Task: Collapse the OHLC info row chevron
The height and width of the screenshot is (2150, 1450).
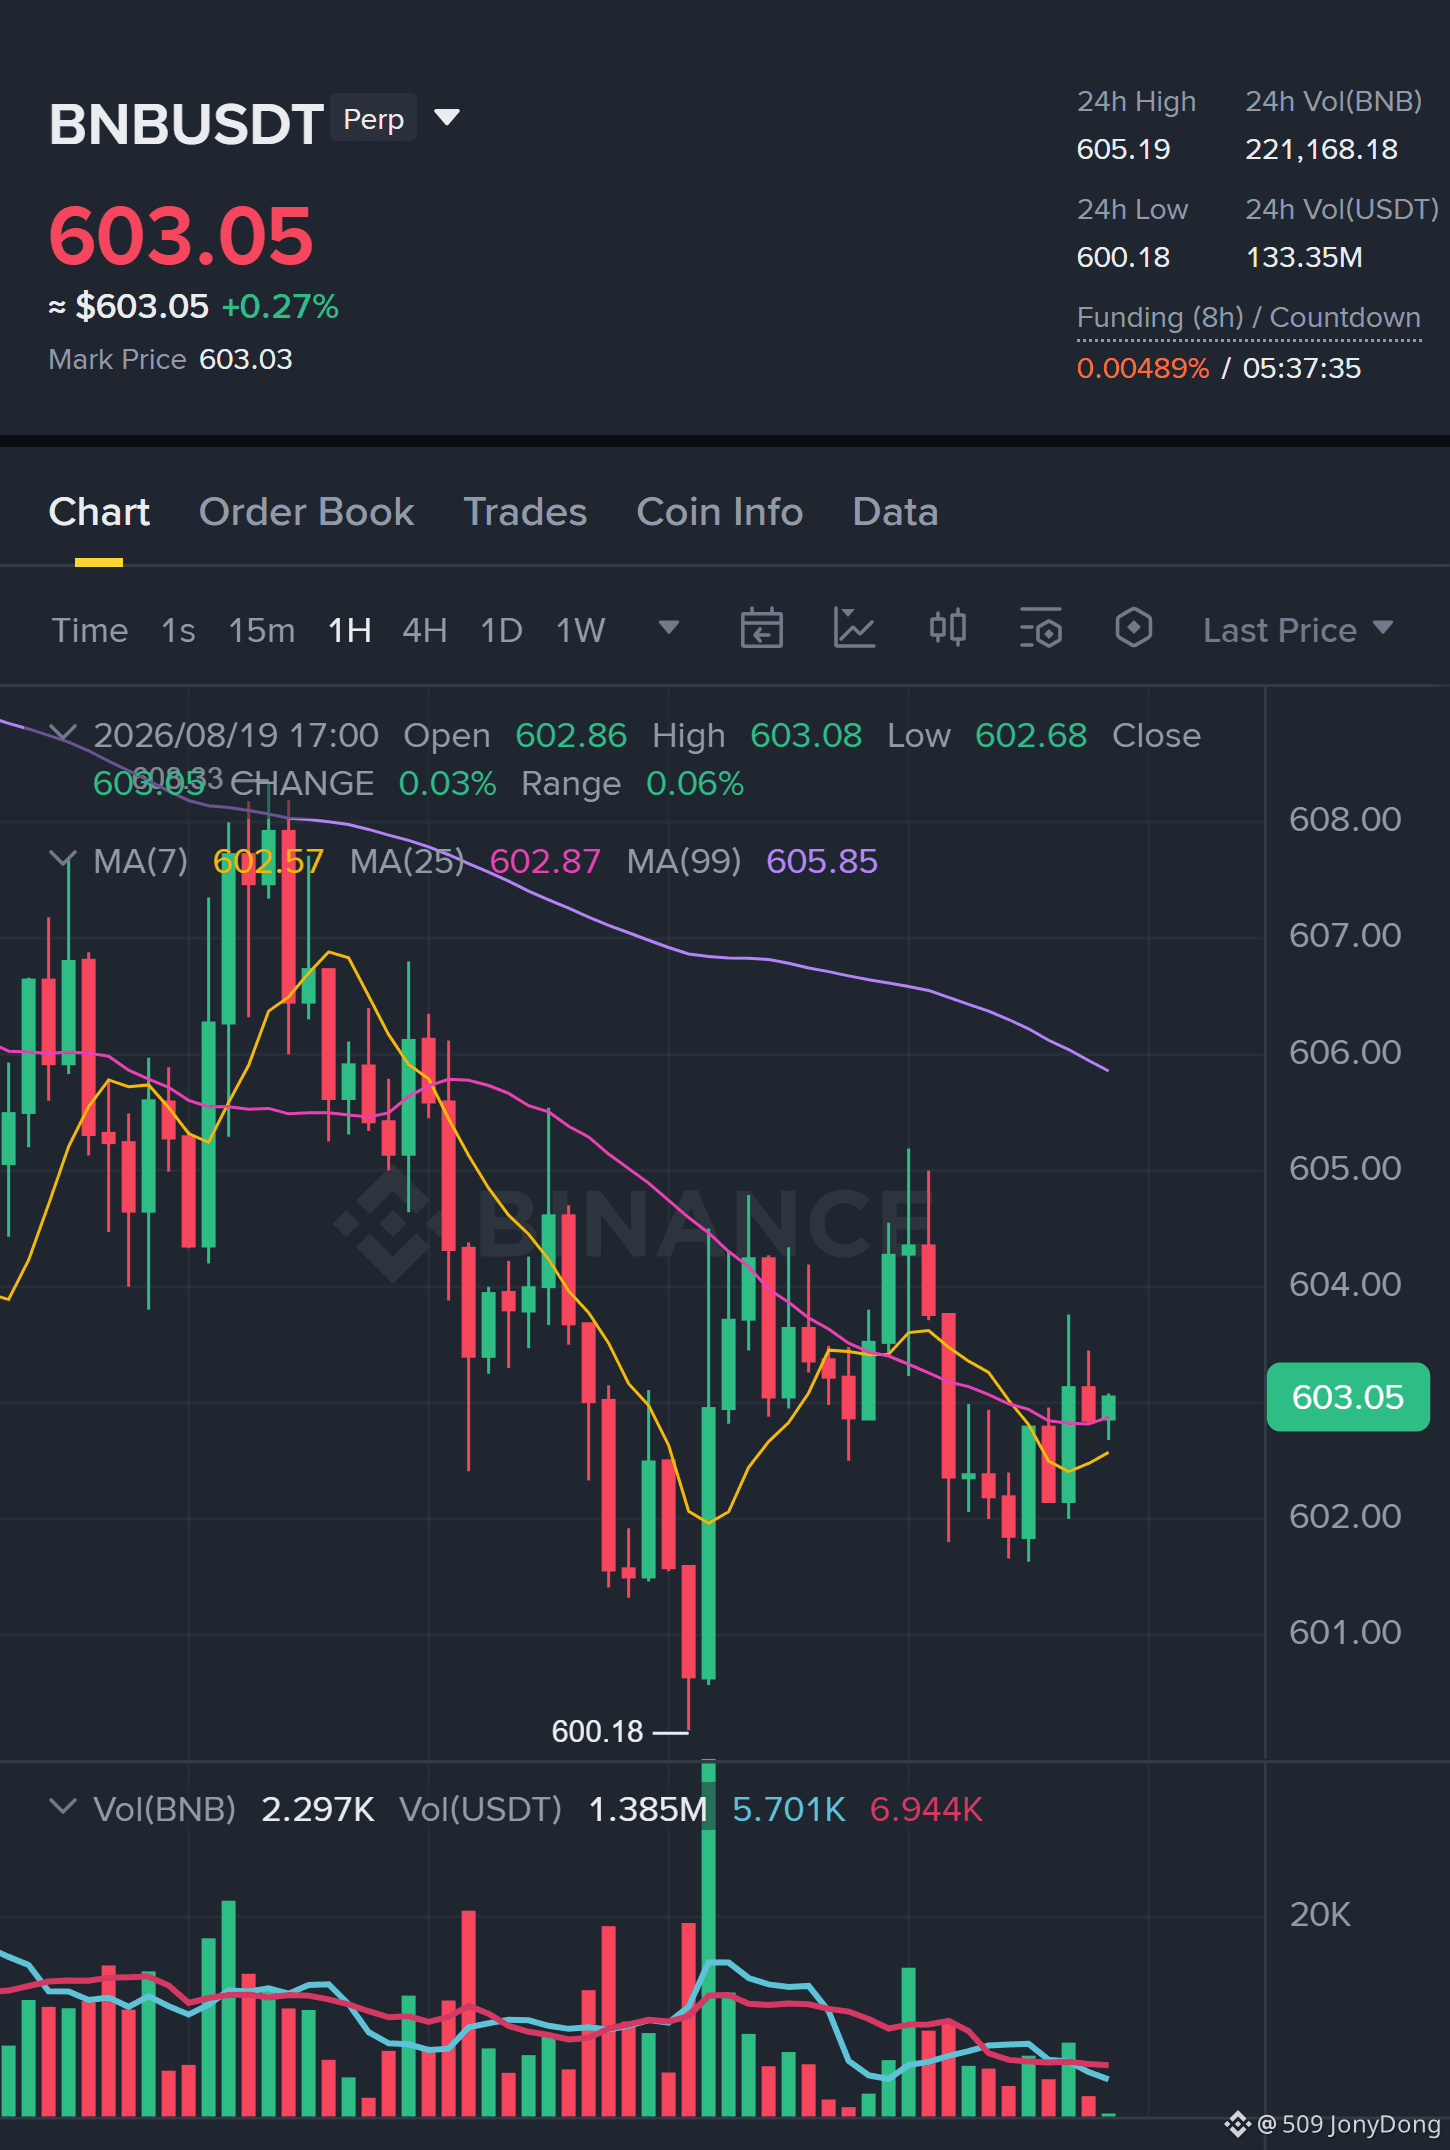Action: (x=63, y=734)
